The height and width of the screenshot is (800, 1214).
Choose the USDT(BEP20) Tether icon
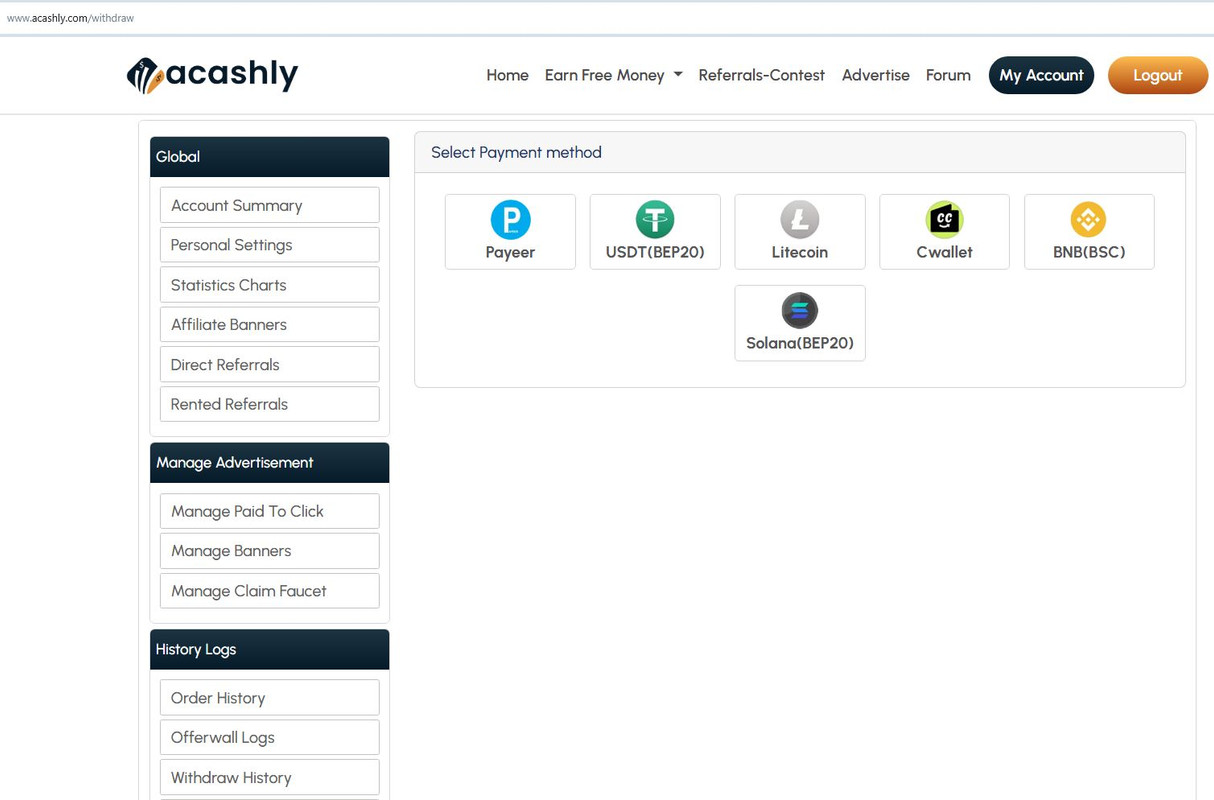655,220
